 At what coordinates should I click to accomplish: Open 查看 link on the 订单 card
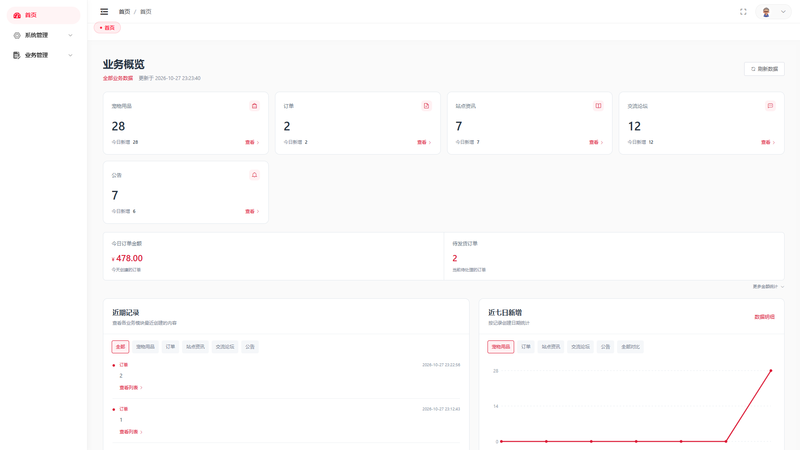coord(424,142)
